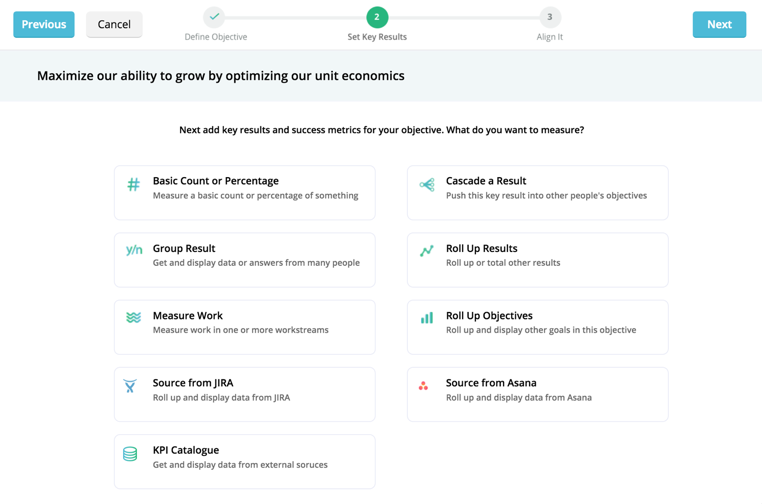Click the y/n Group Result icon
The width and height of the screenshot is (762, 504).
pos(134,250)
